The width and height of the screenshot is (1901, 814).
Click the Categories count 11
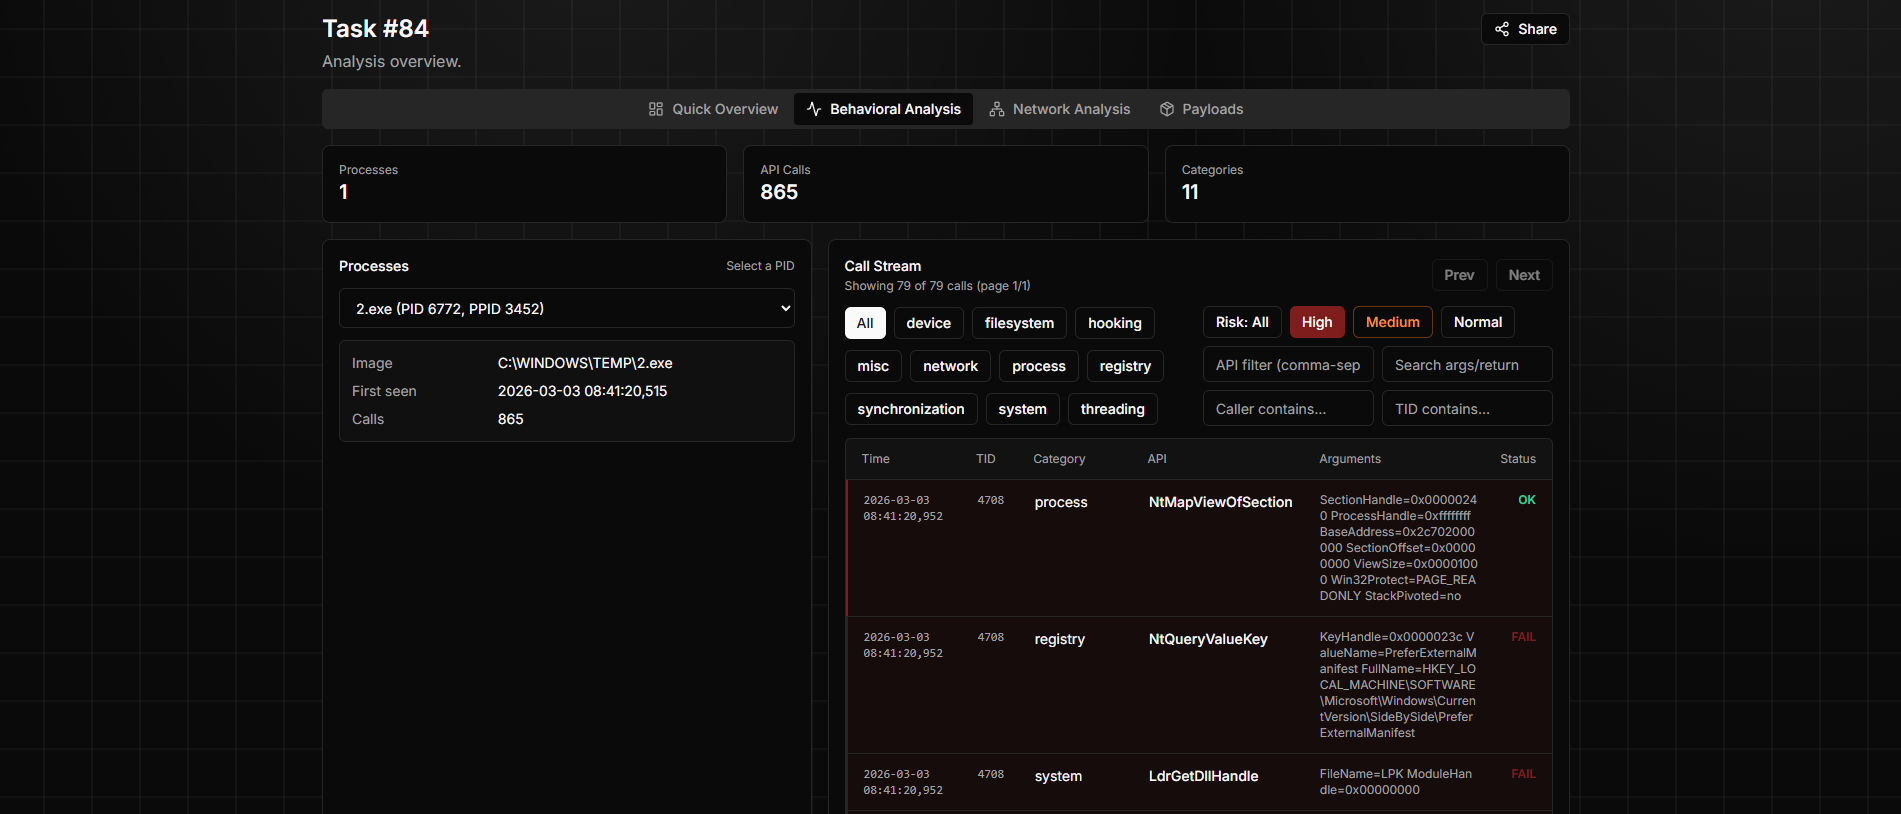1190,192
